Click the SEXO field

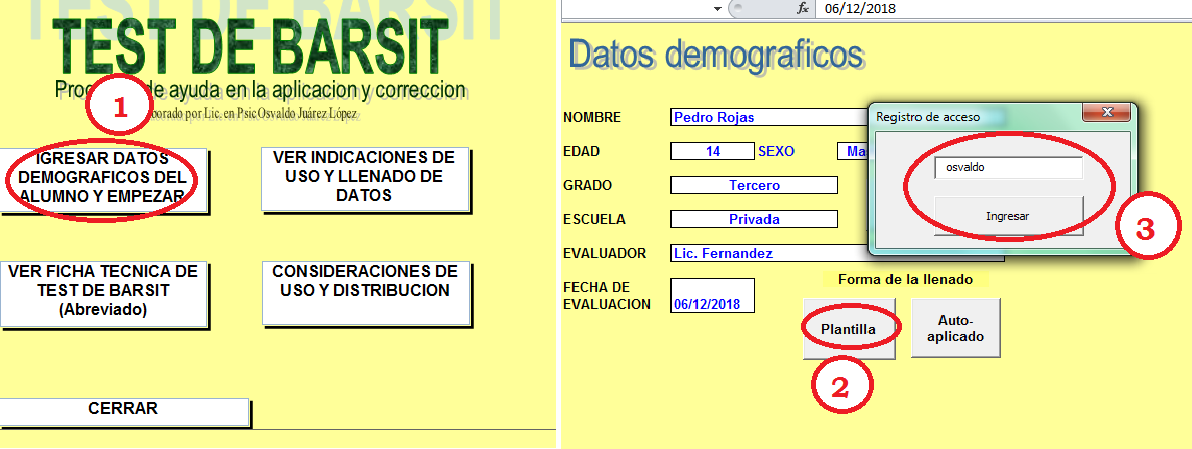(853, 151)
